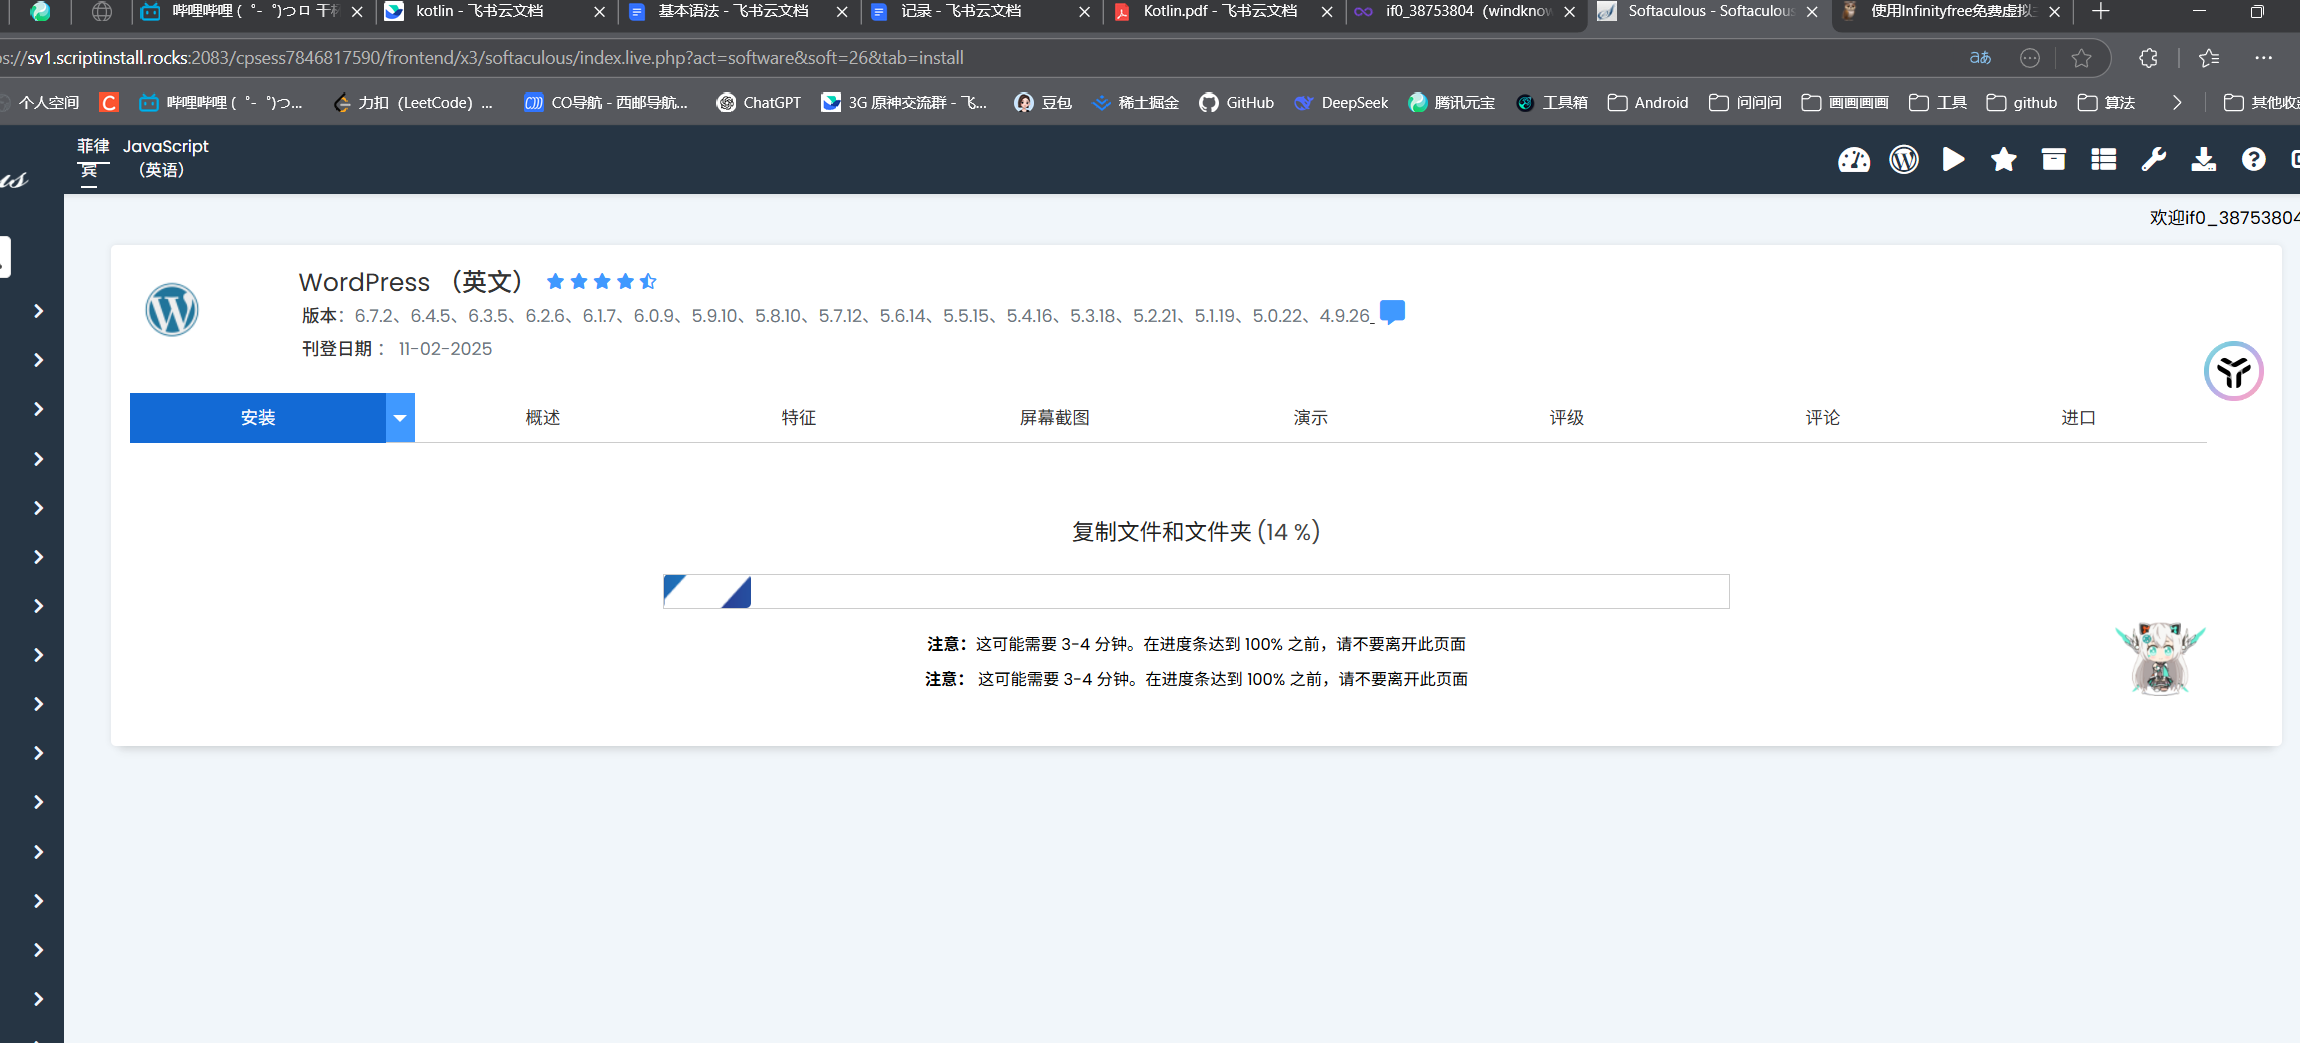Switch to the 评级 tab
The height and width of the screenshot is (1043, 2300).
point(1567,418)
